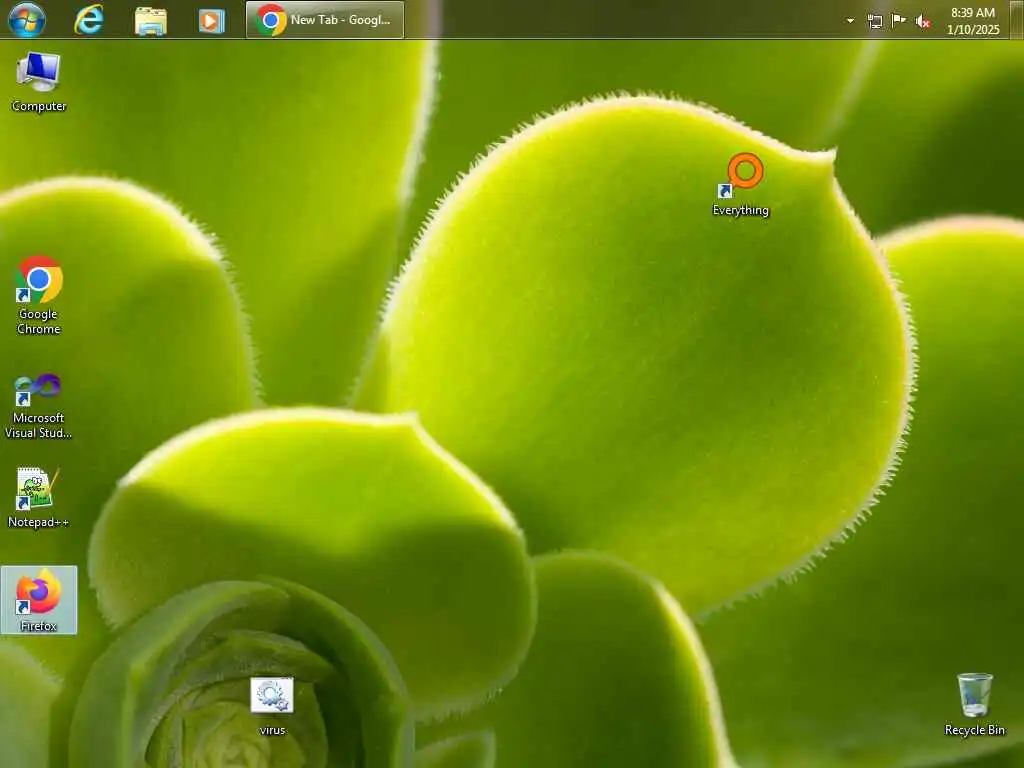Screen dimensions: 1024x768
Task: Select the Google Chrome desktop shortcut
Action: (39, 295)
